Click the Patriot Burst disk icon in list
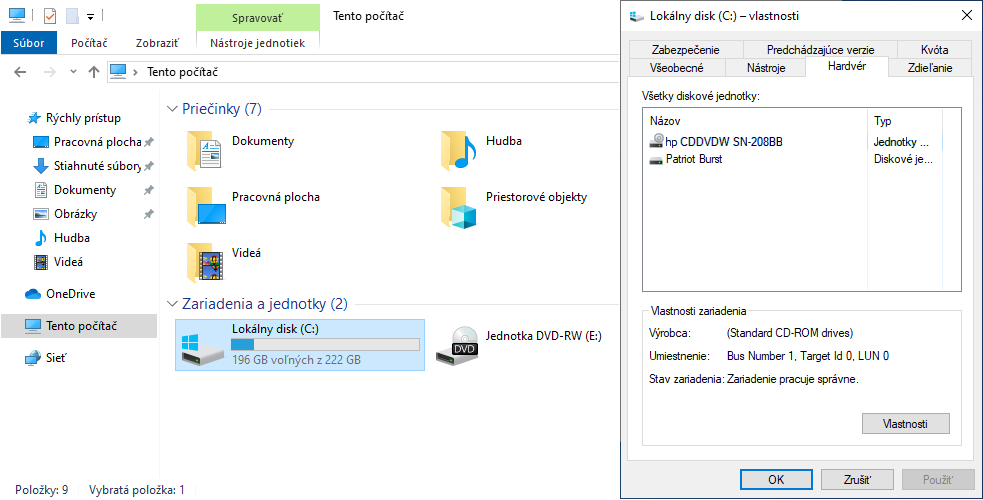983x500 pixels. [x=656, y=160]
